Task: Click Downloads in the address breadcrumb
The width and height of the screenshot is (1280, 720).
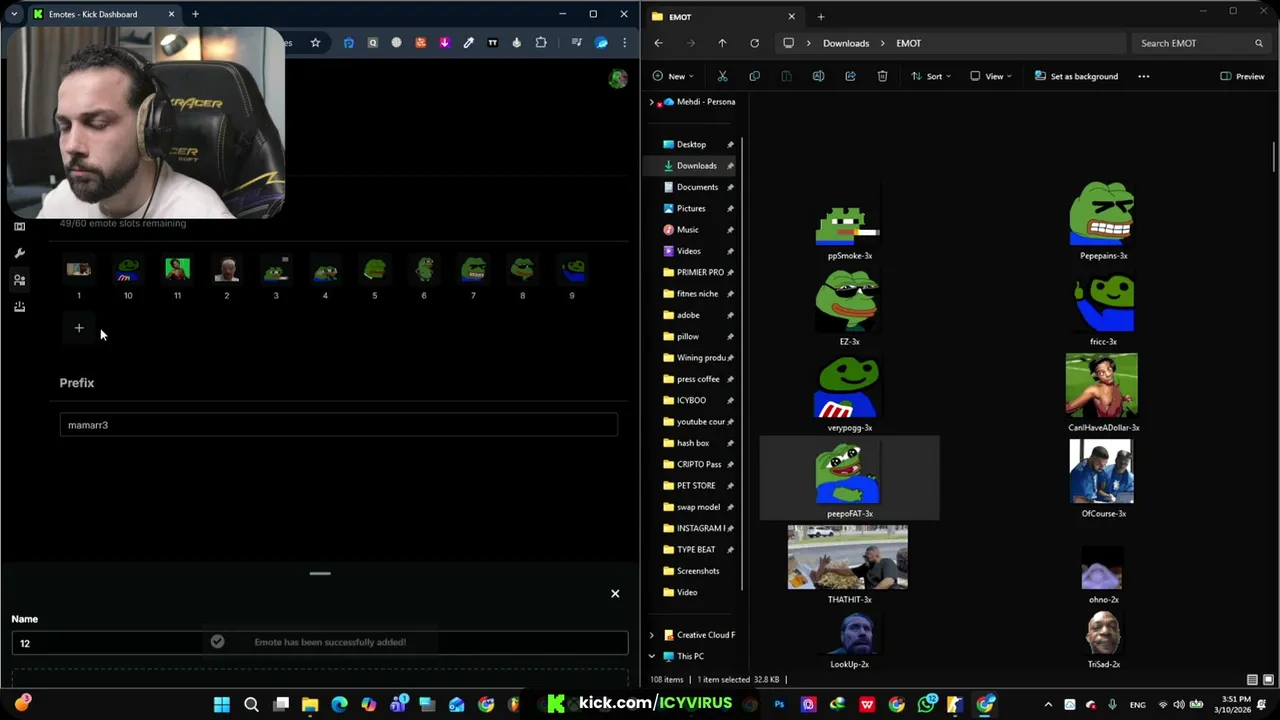Action: tap(846, 43)
